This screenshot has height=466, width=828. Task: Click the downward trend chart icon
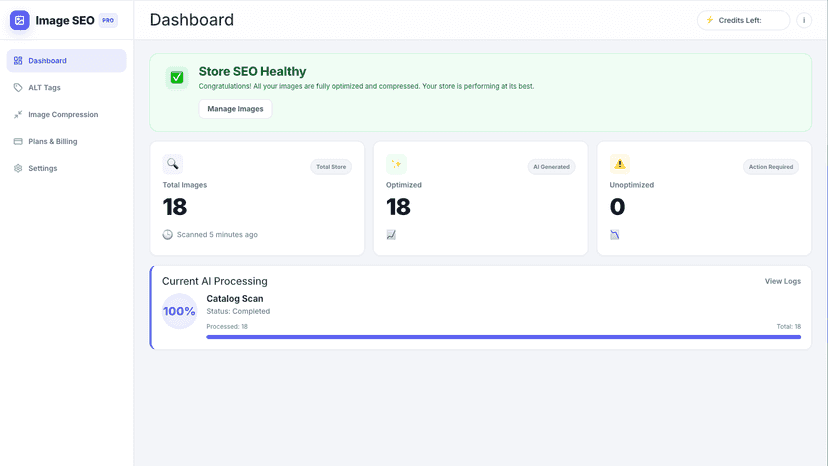coord(615,235)
